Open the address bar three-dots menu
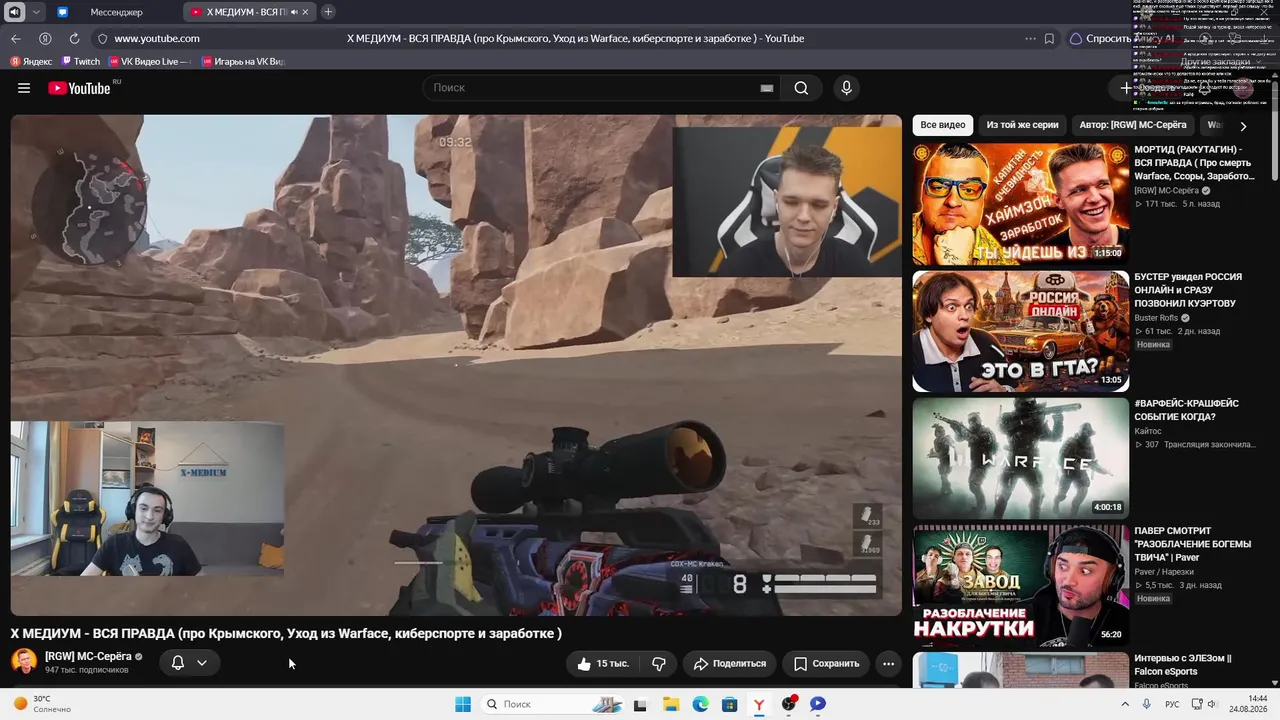 [x=1030, y=39]
